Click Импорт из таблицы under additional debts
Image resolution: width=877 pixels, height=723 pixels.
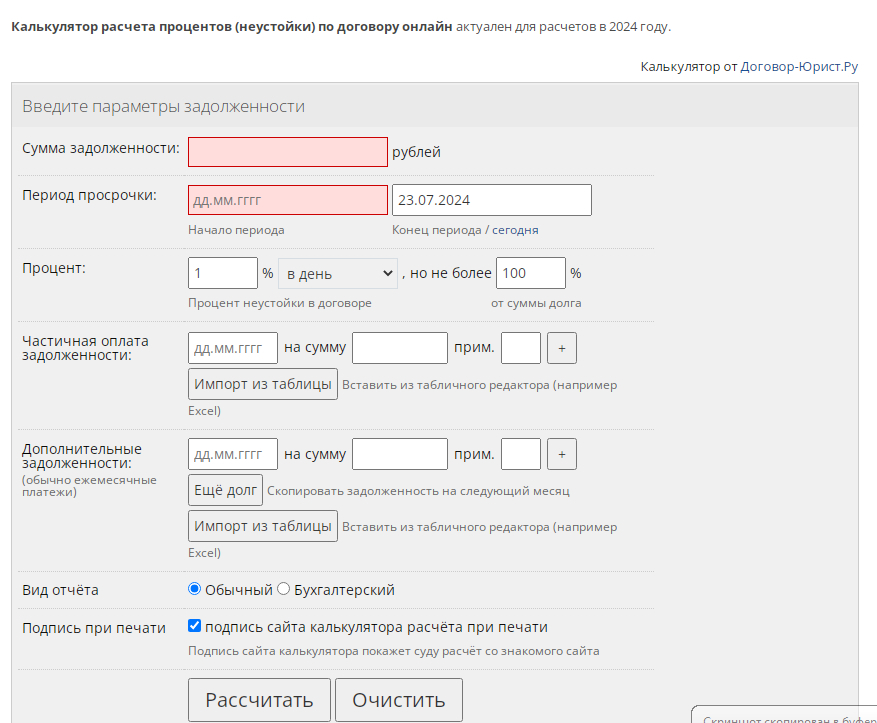click(263, 526)
